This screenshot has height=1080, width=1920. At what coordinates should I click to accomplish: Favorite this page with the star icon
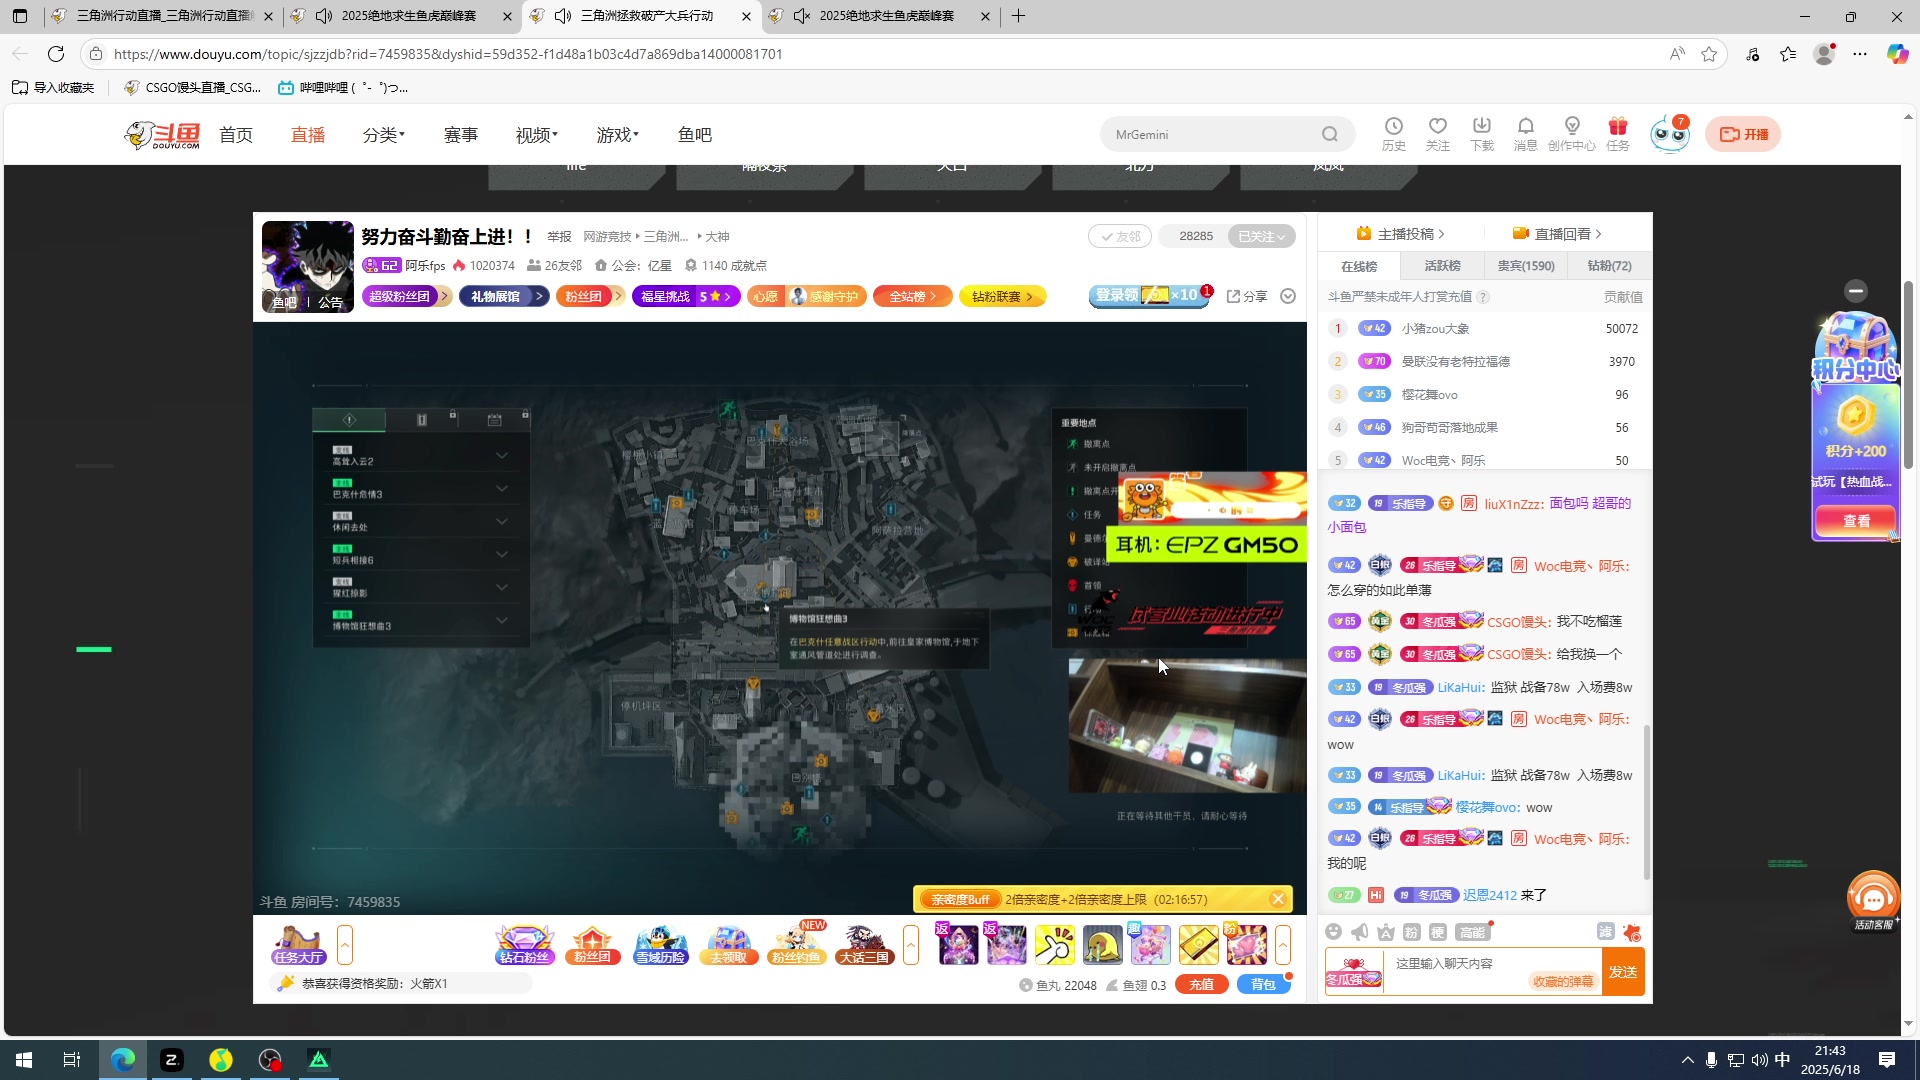(x=1709, y=54)
